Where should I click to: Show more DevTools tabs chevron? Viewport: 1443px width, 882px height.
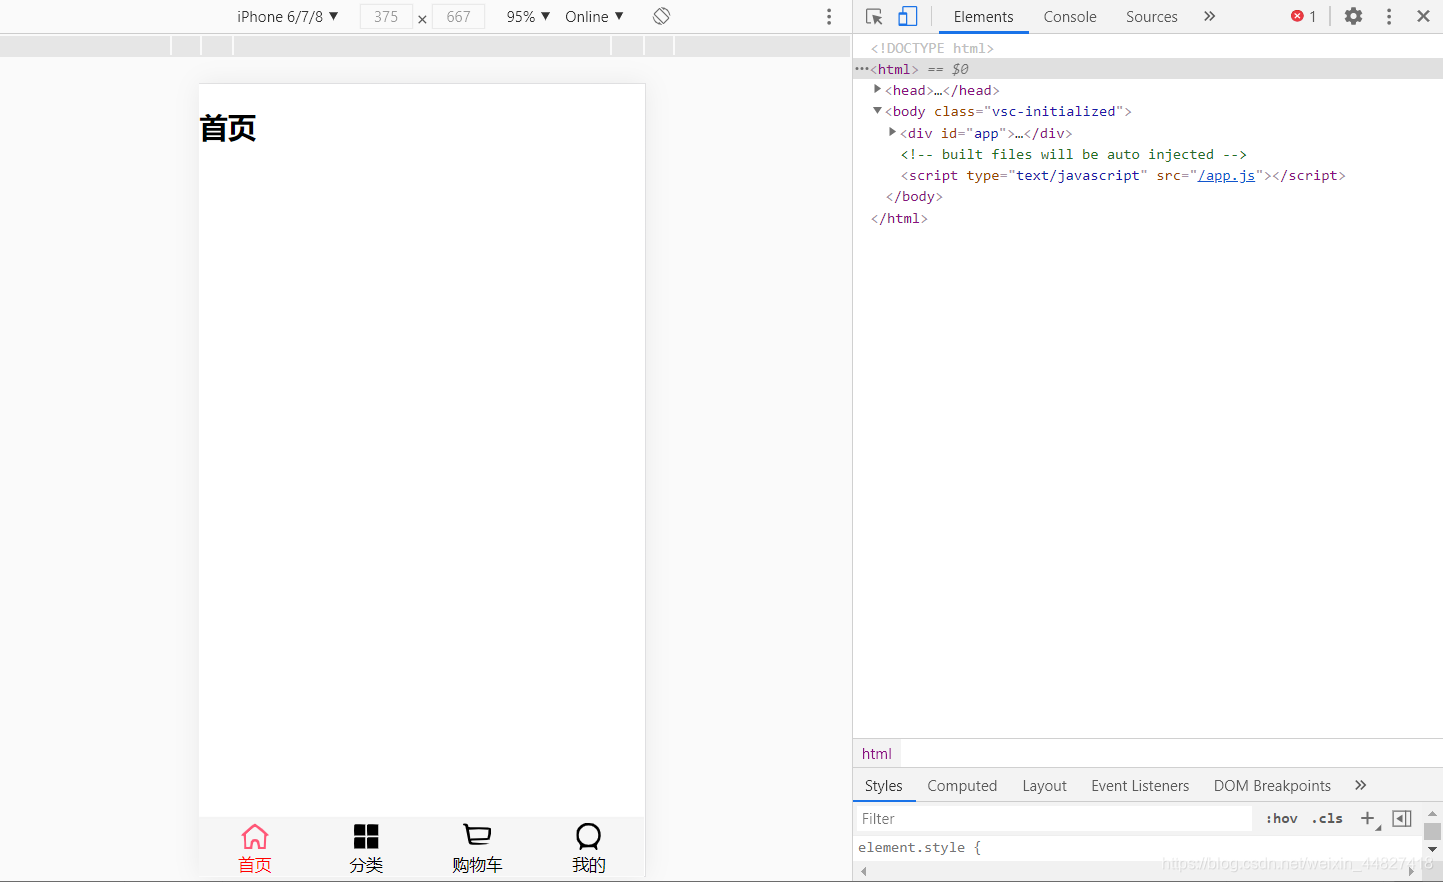[x=1209, y=16]
